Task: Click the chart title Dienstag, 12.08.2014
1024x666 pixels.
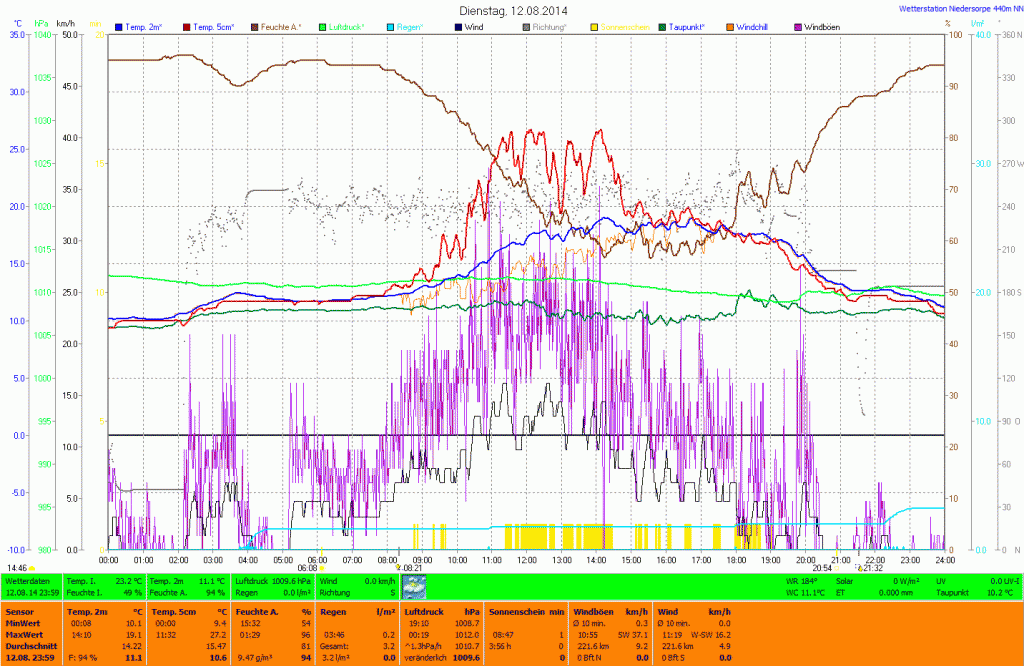Action: click(x=512, y=9)
